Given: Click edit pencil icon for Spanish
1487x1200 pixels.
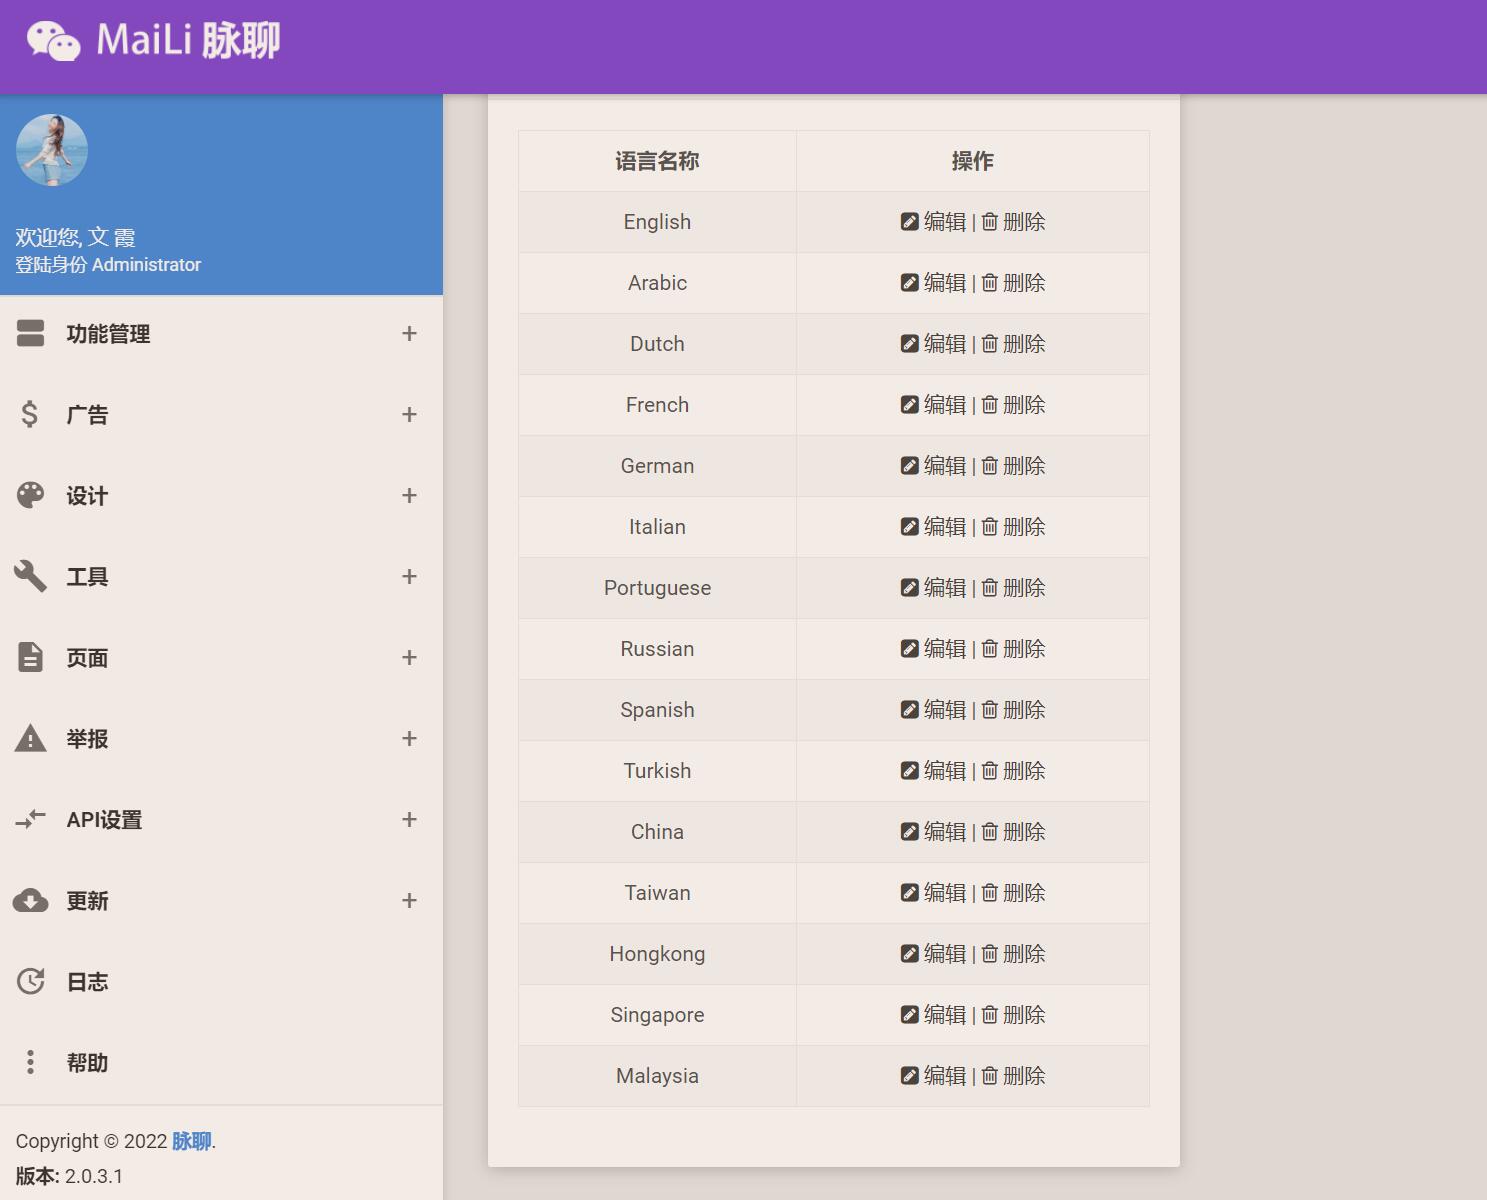Looking at the screenshot, I should [x=909, y=710].
